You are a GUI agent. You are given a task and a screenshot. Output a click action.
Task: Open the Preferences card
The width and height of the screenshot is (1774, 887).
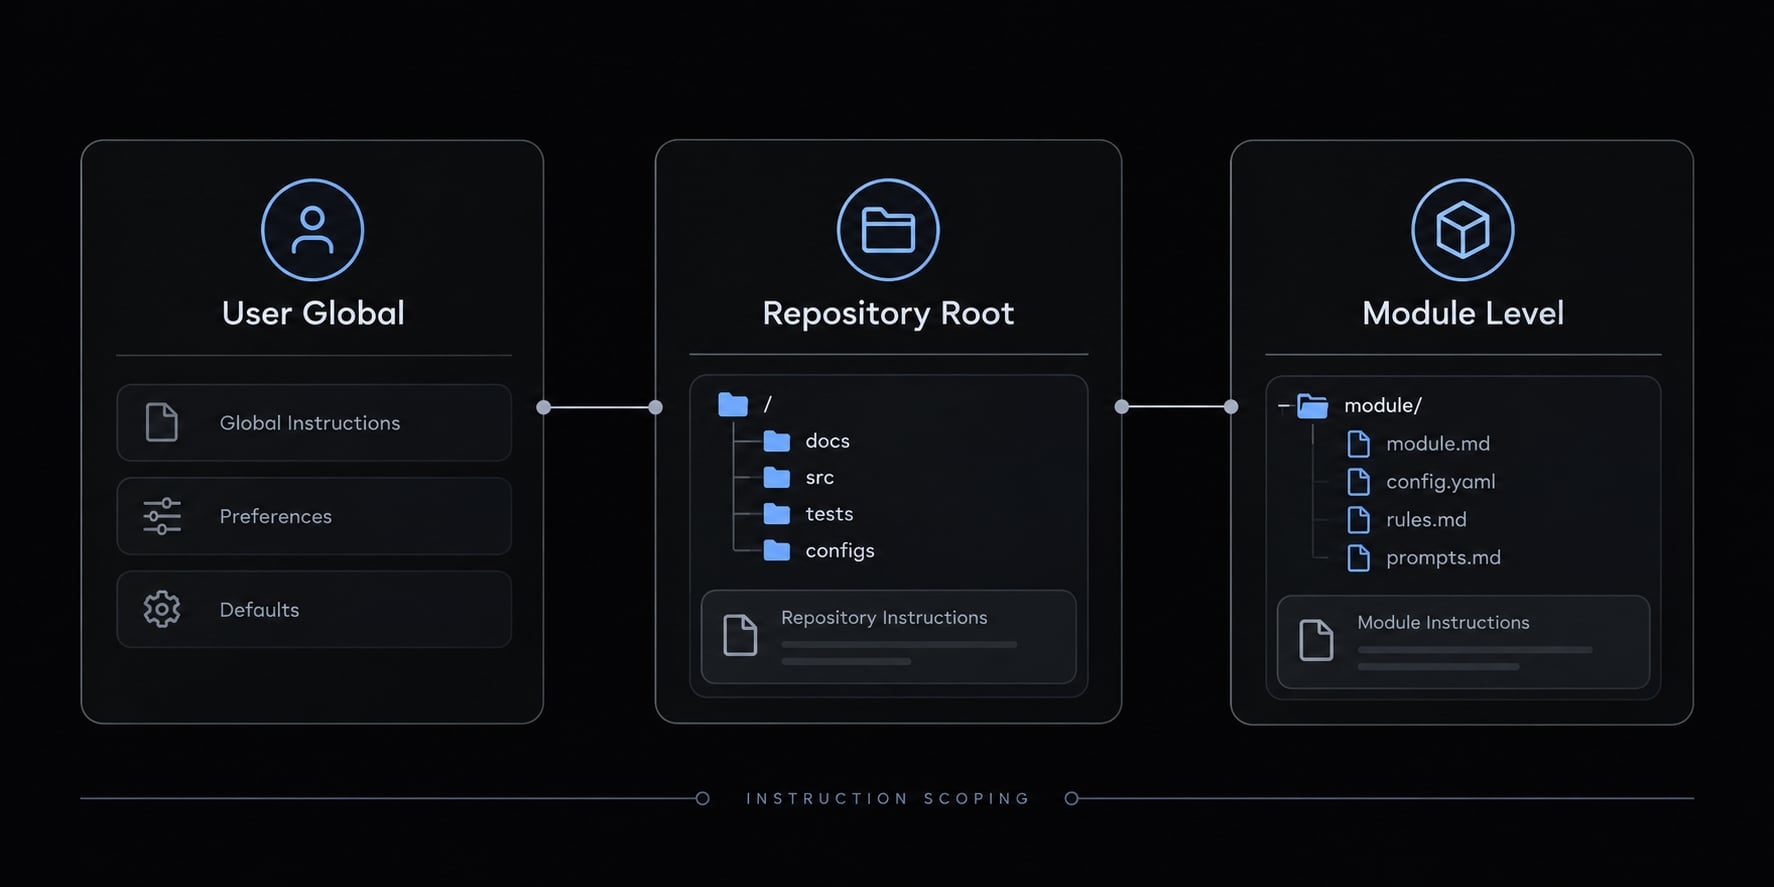[314, 516]
